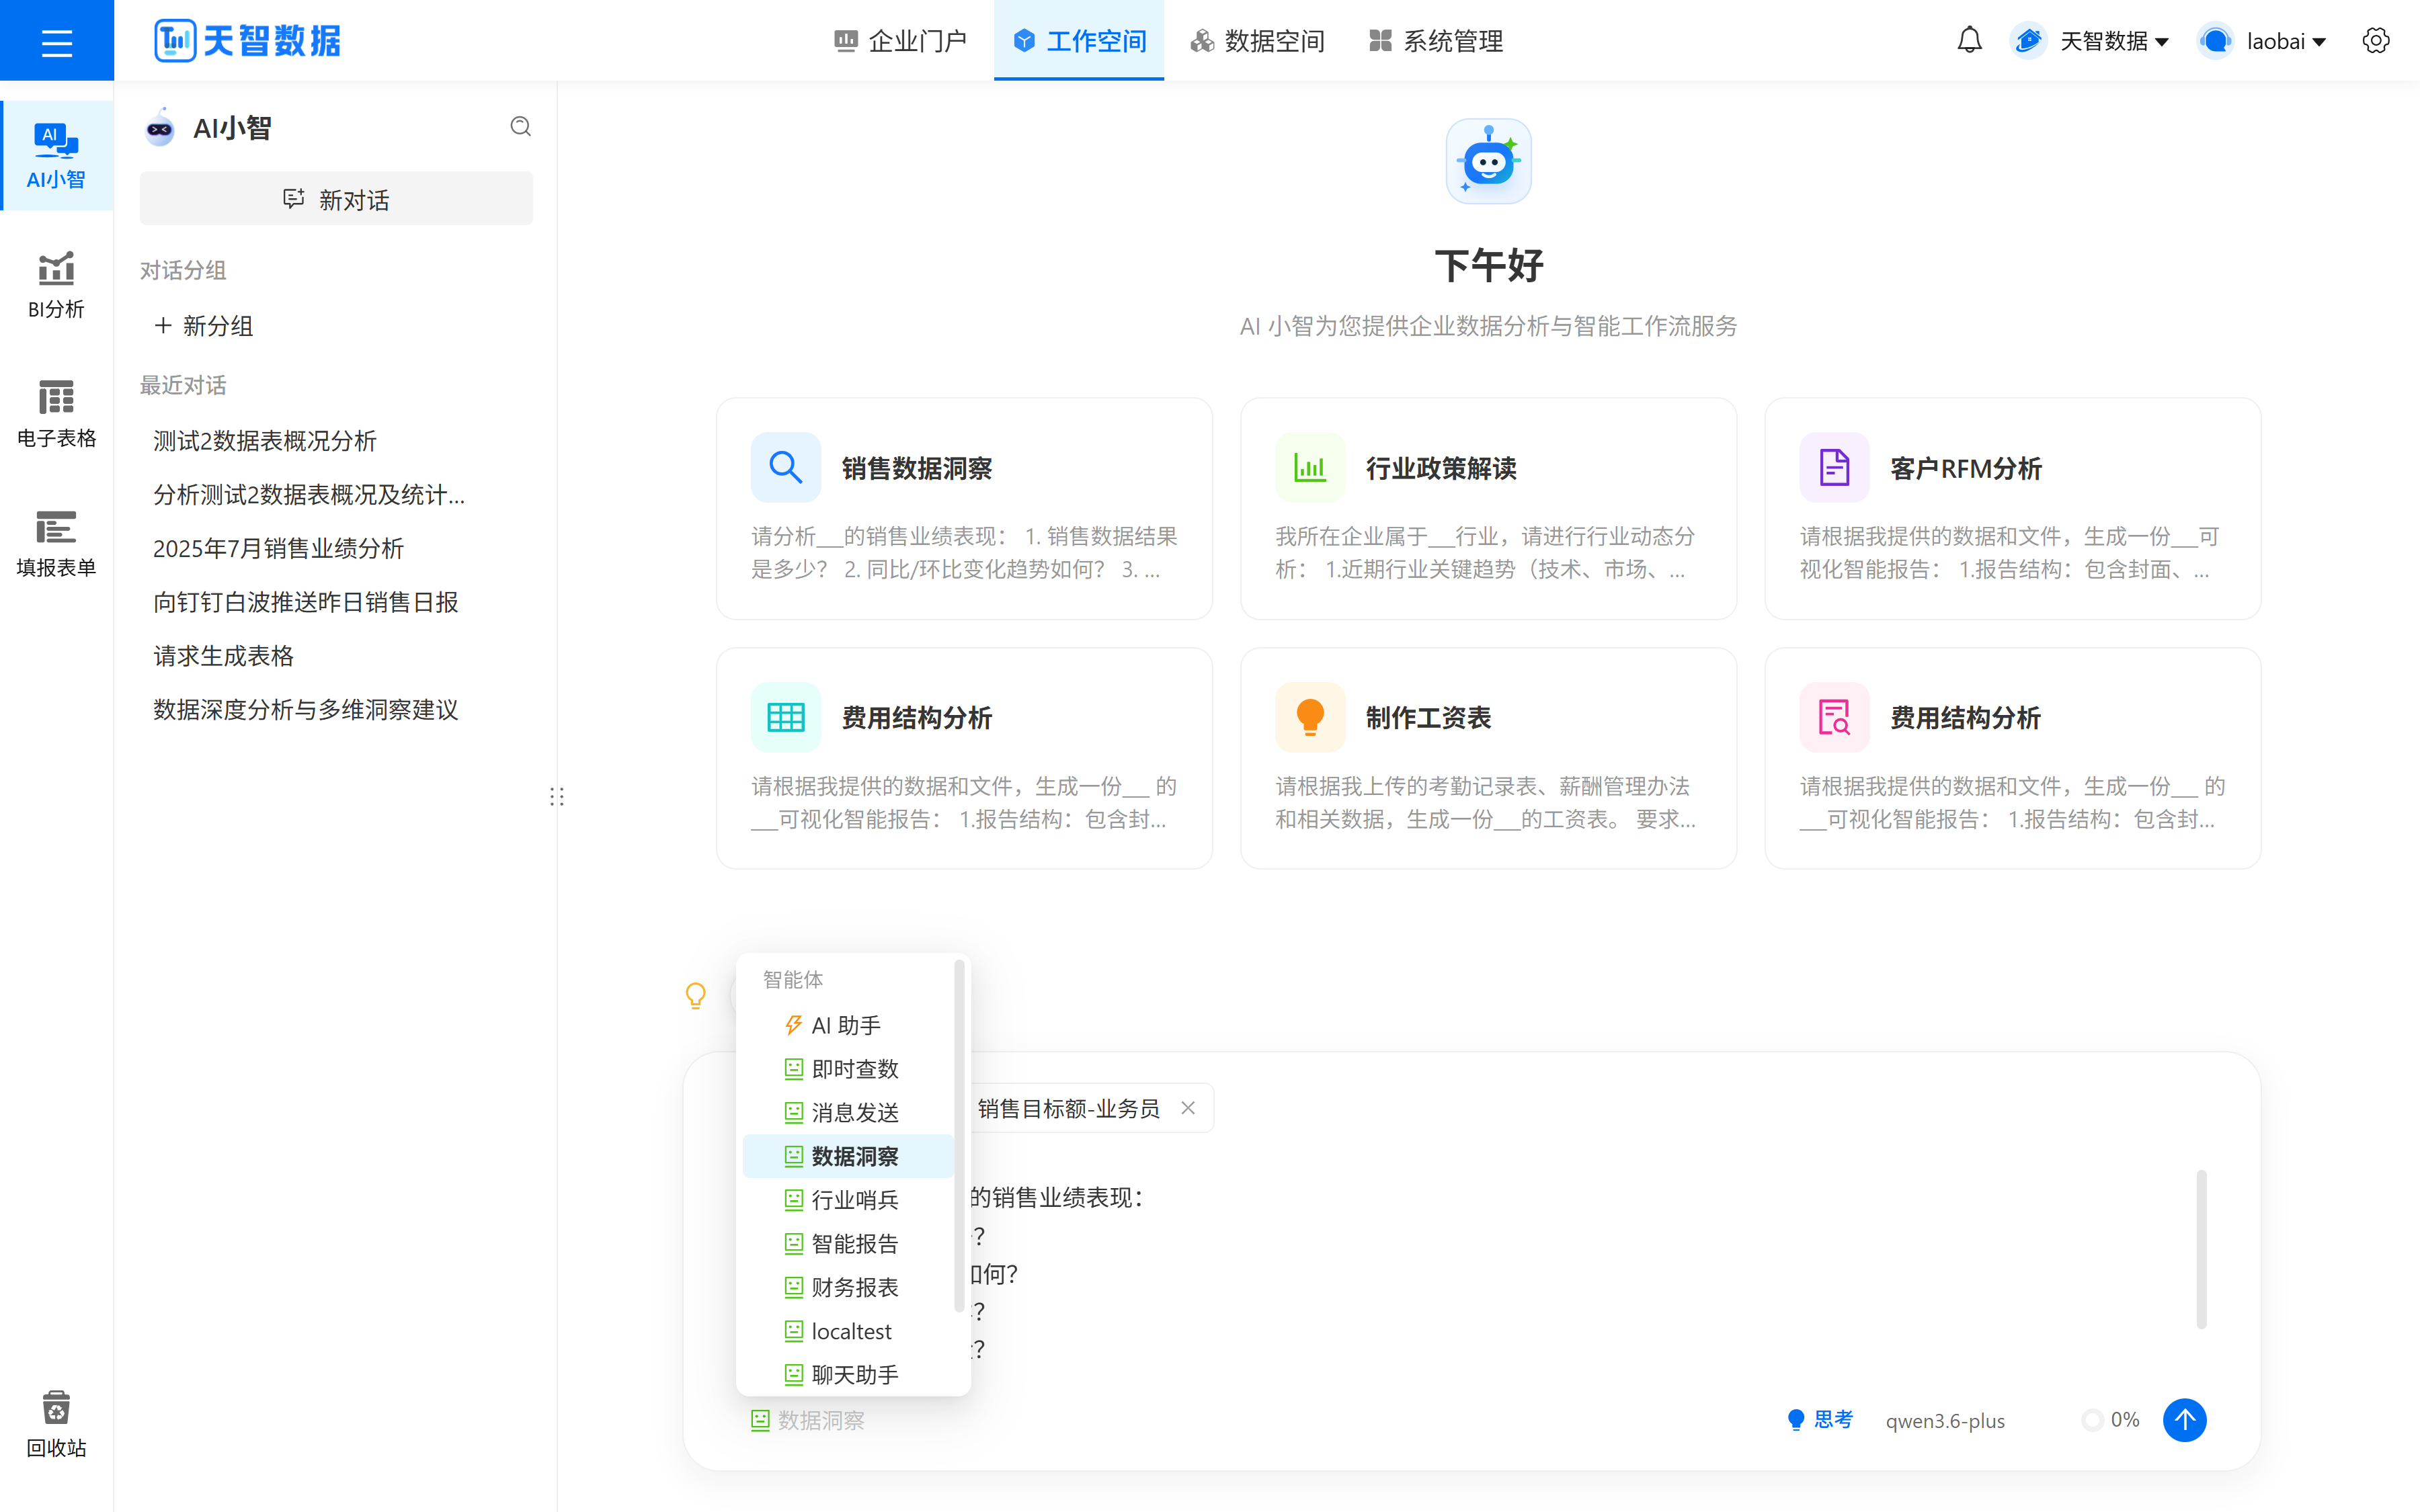Switch to the 工作空间 tab
The height and width of the screenshot is (1512, 2420).
[x=1079, y=41]
